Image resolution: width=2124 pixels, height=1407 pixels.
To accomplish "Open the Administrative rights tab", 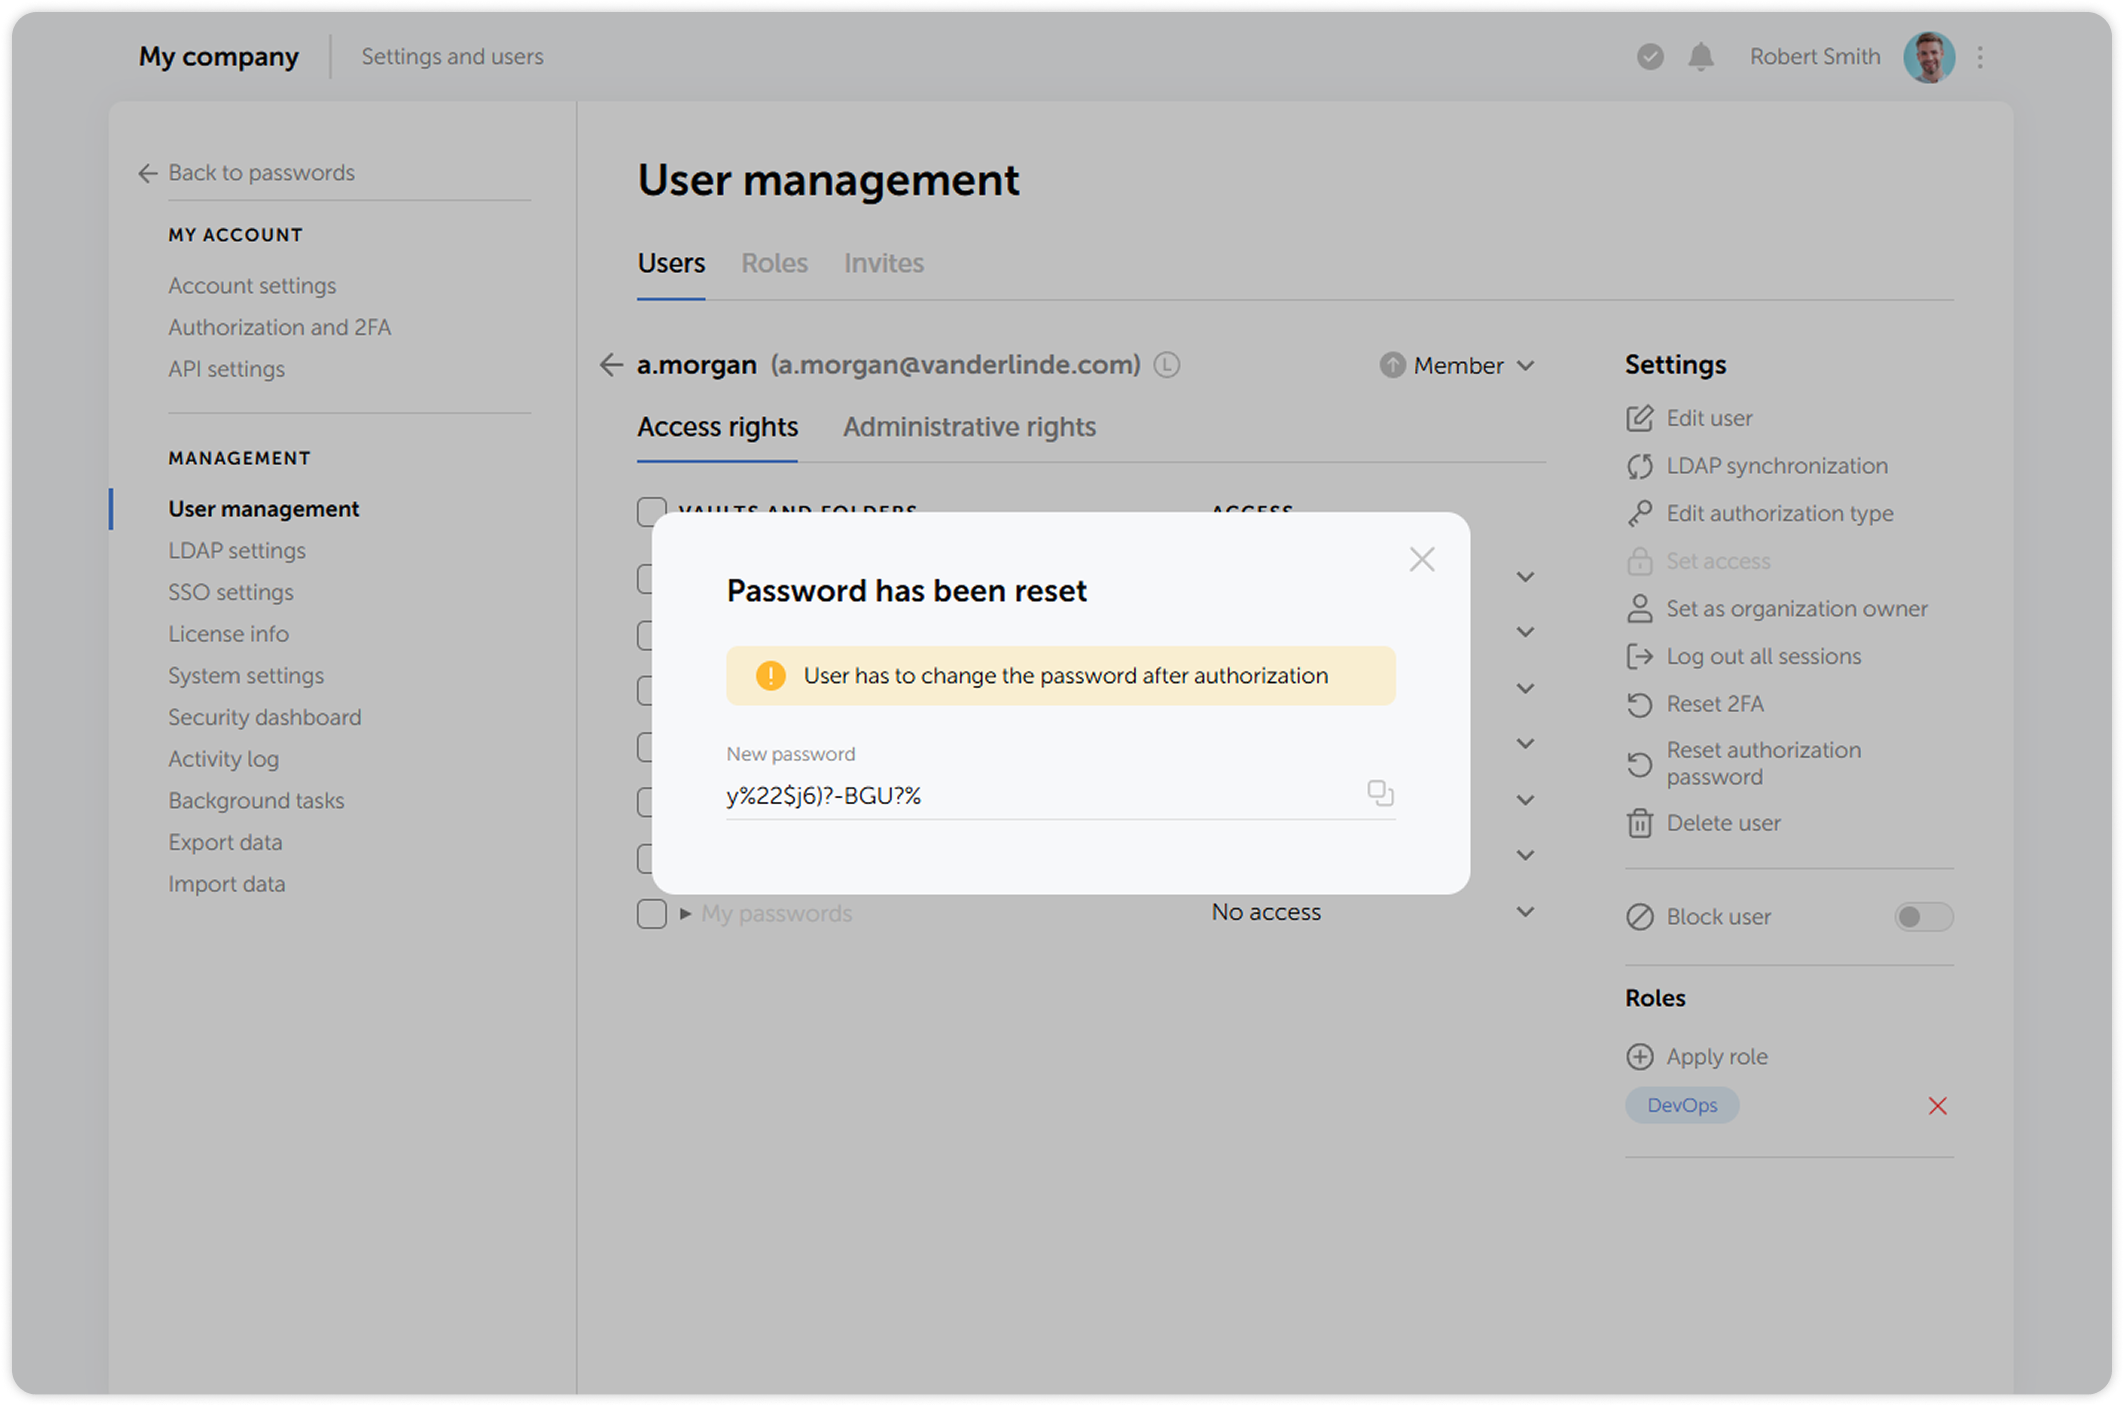I will [x=969, y=427].
